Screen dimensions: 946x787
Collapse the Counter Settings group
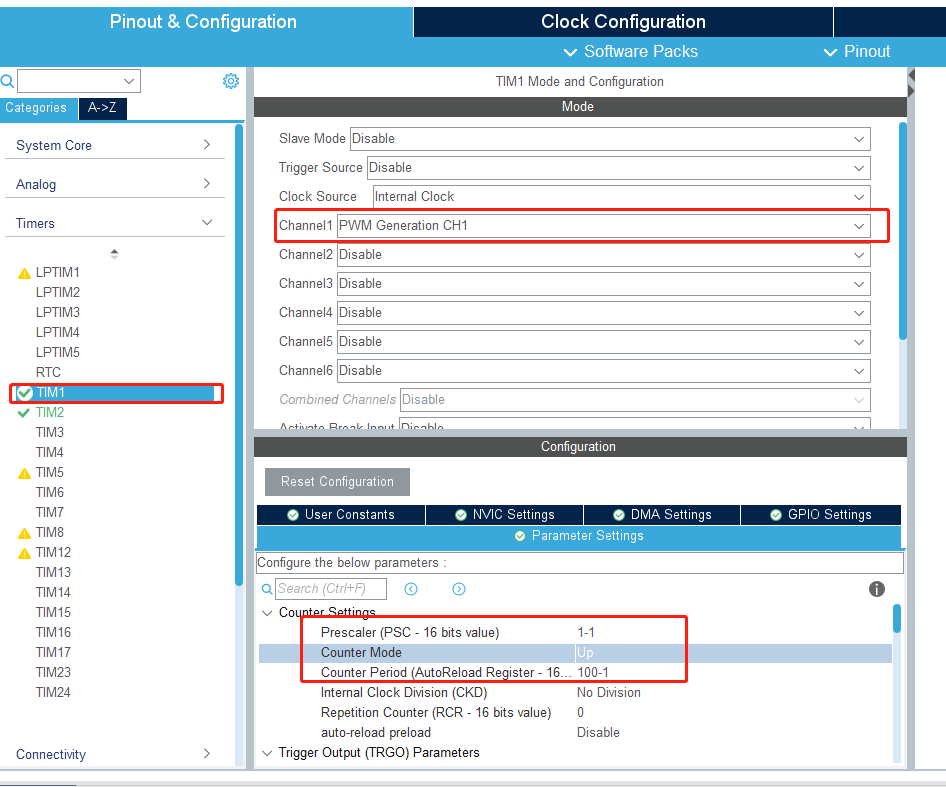[x=267, y=613]
